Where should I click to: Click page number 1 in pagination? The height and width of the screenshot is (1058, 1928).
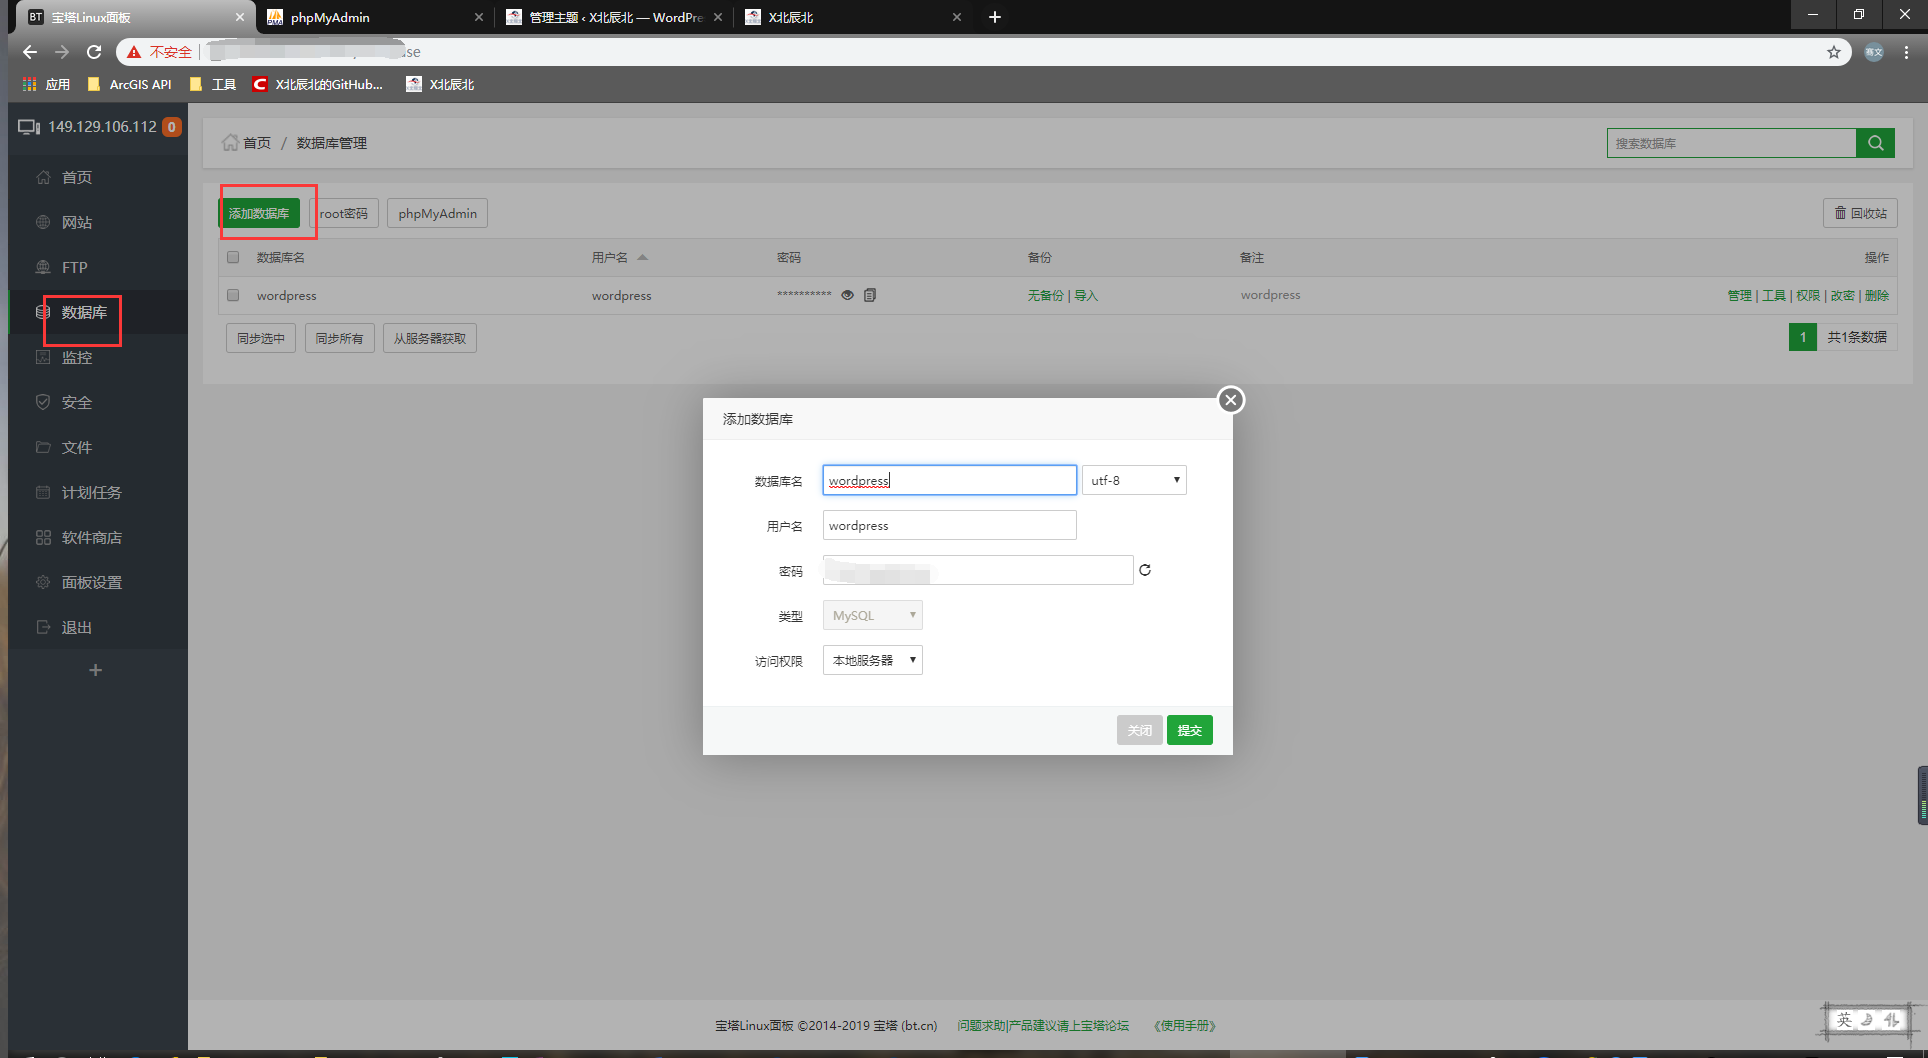pos(1803,337)
